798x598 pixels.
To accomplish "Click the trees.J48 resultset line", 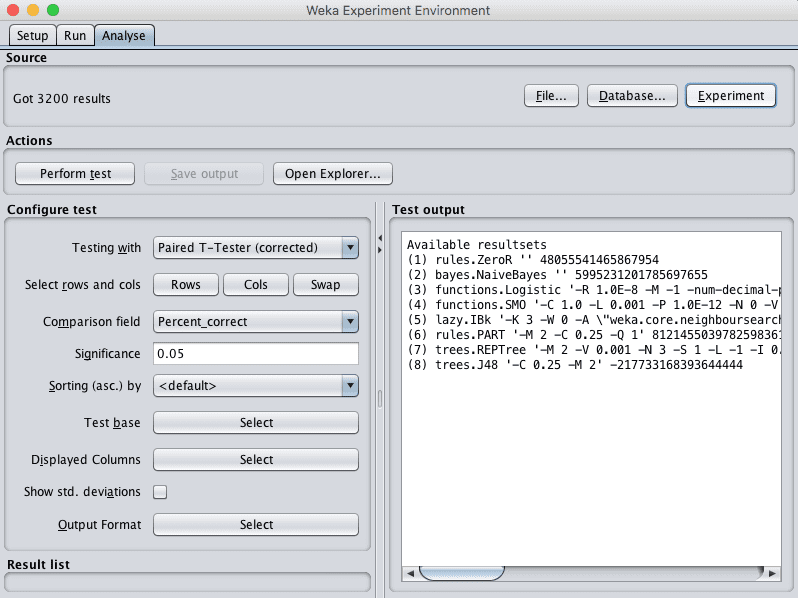I will pos(575,365).
